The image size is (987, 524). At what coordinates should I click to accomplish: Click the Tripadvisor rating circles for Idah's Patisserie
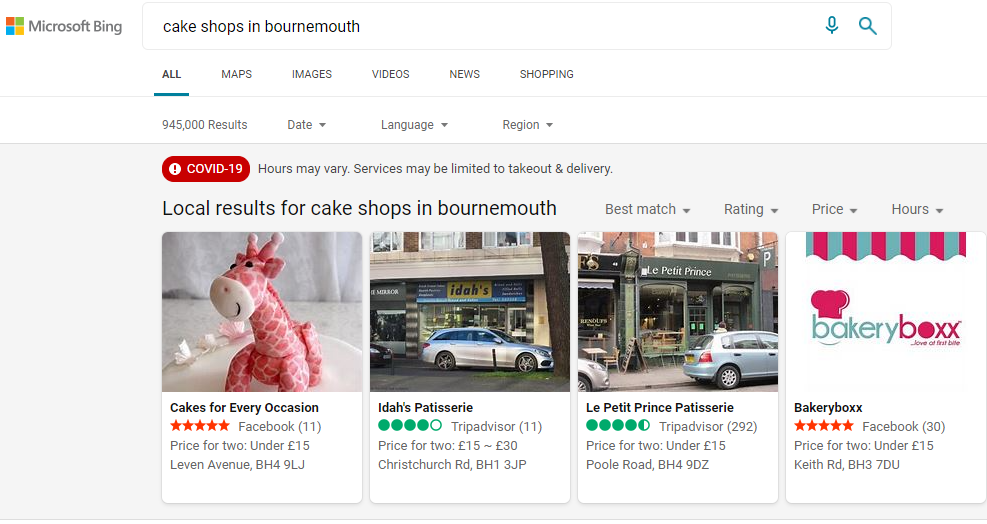point(410,426)
